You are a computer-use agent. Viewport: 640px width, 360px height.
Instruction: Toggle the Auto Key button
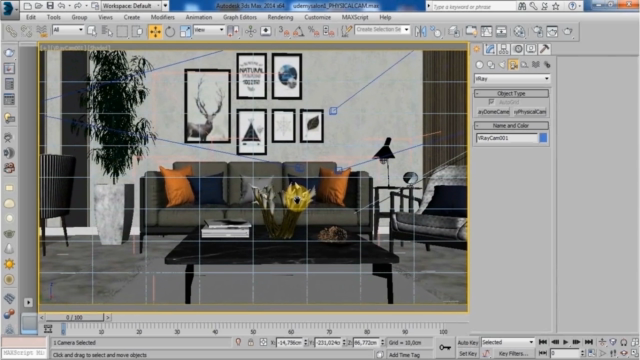468,342
